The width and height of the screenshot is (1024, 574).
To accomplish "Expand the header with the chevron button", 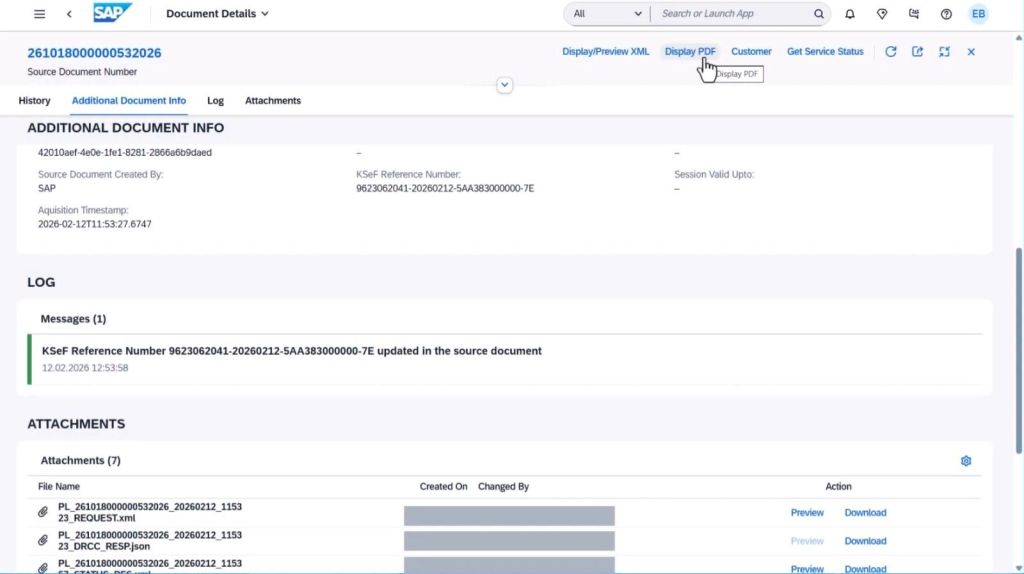I will [504, 85].
